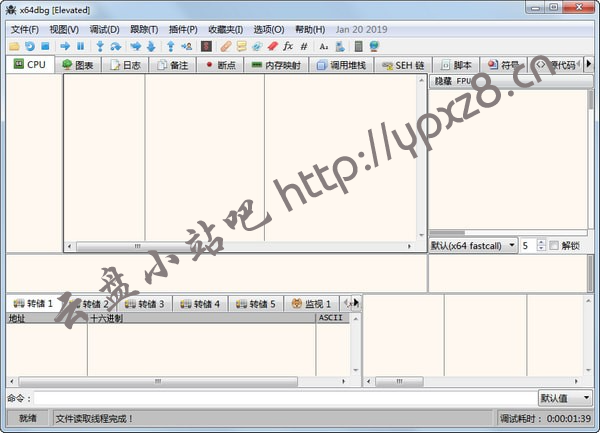
Task: Open the Strings 'A' icon
Action: tap(324, 47)
